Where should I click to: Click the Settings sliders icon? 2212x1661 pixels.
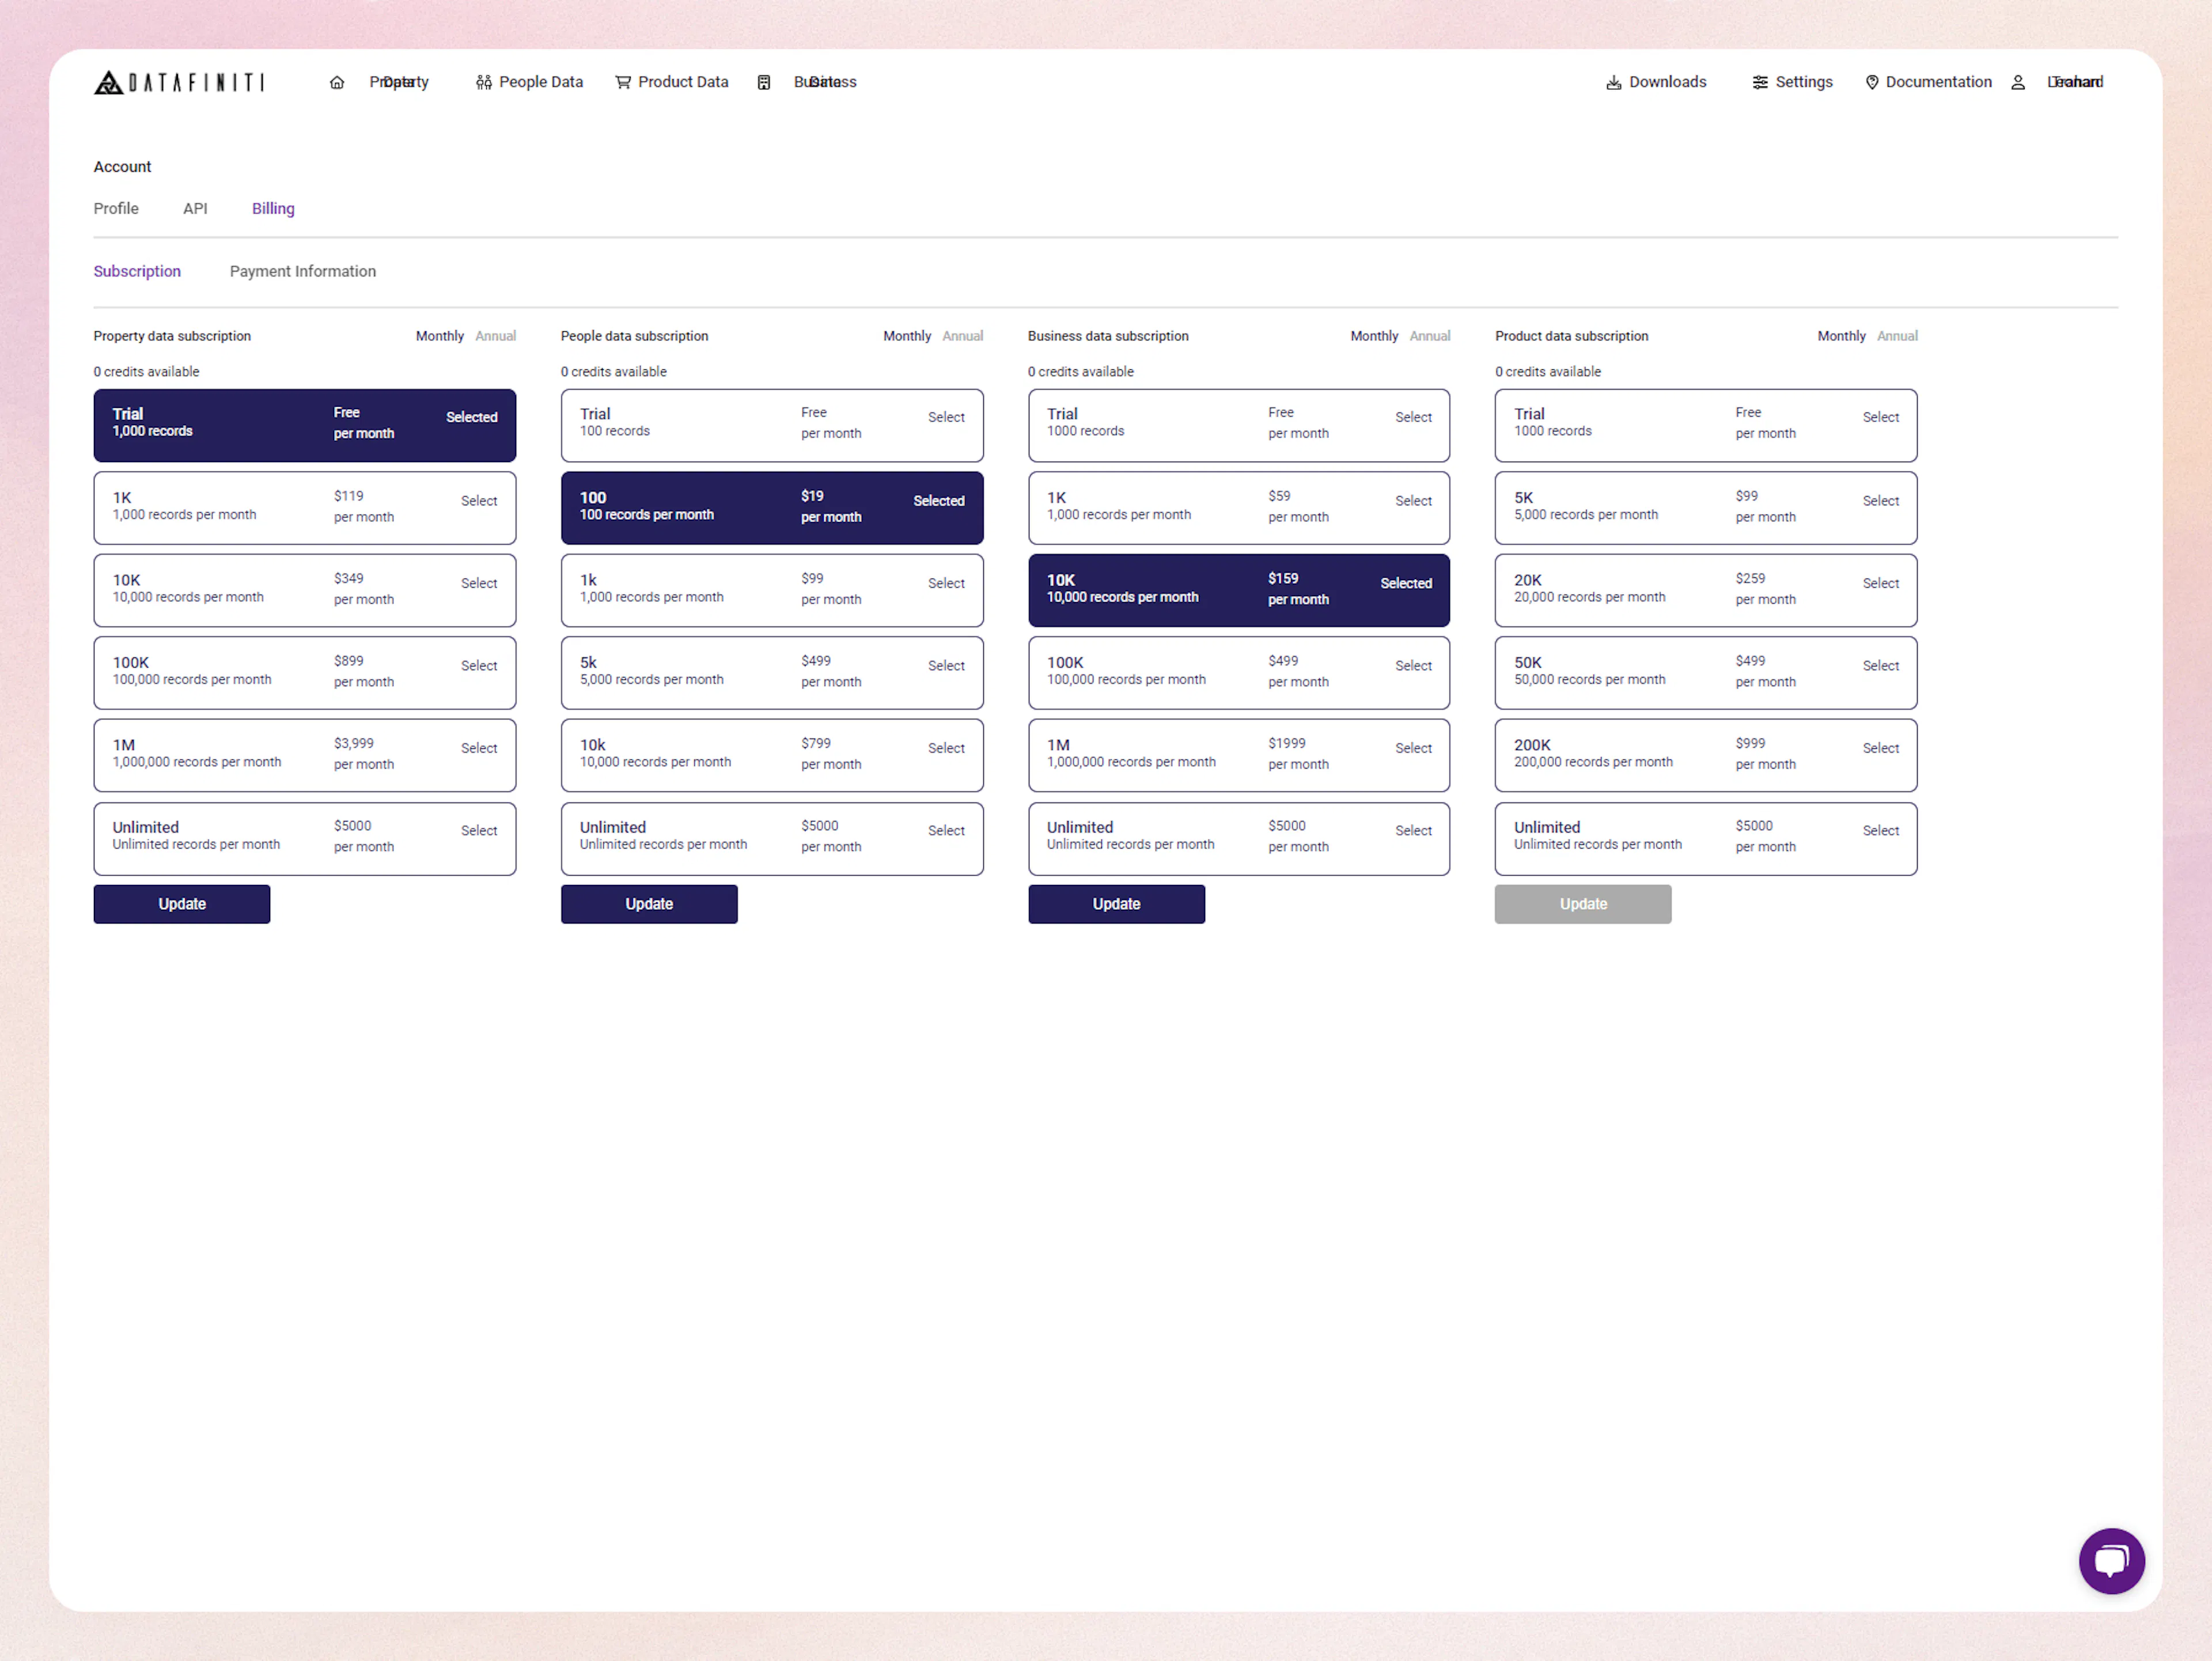coord(1760,83)
